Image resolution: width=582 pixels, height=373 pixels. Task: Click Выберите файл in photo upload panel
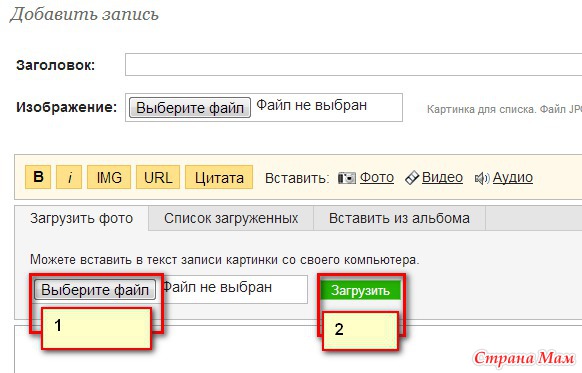pos(95,289)
